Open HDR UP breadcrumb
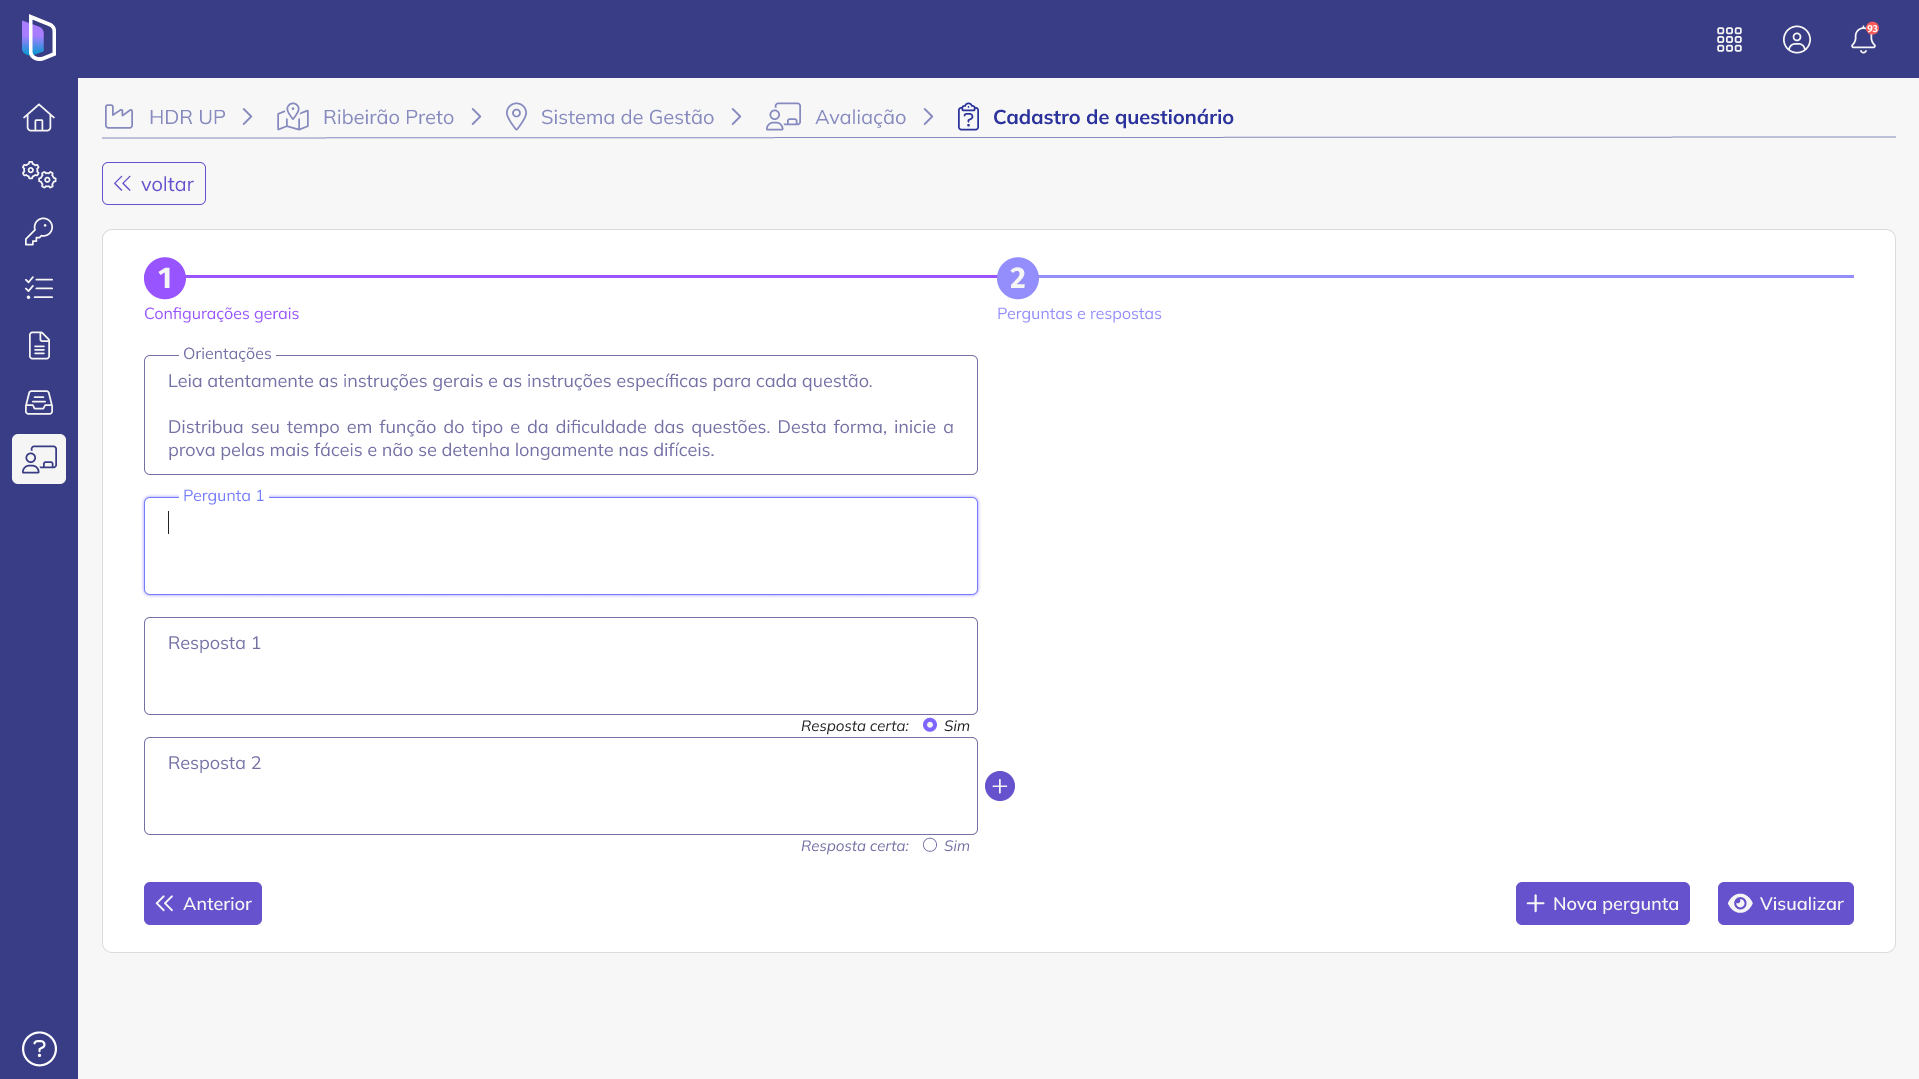1919x1079 pixels. pyautogui.click(x=187, y=117)
